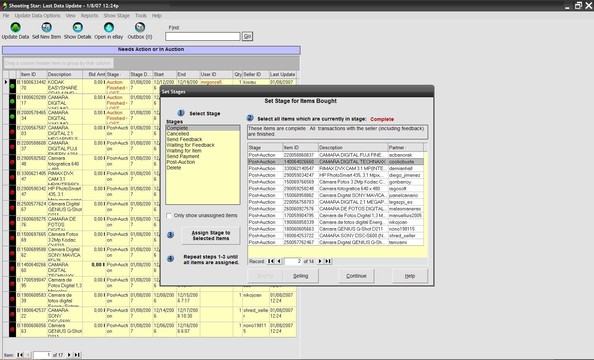Click the red status icon of RIMAX DVX row
594x360 pixels.
point(13,177)
